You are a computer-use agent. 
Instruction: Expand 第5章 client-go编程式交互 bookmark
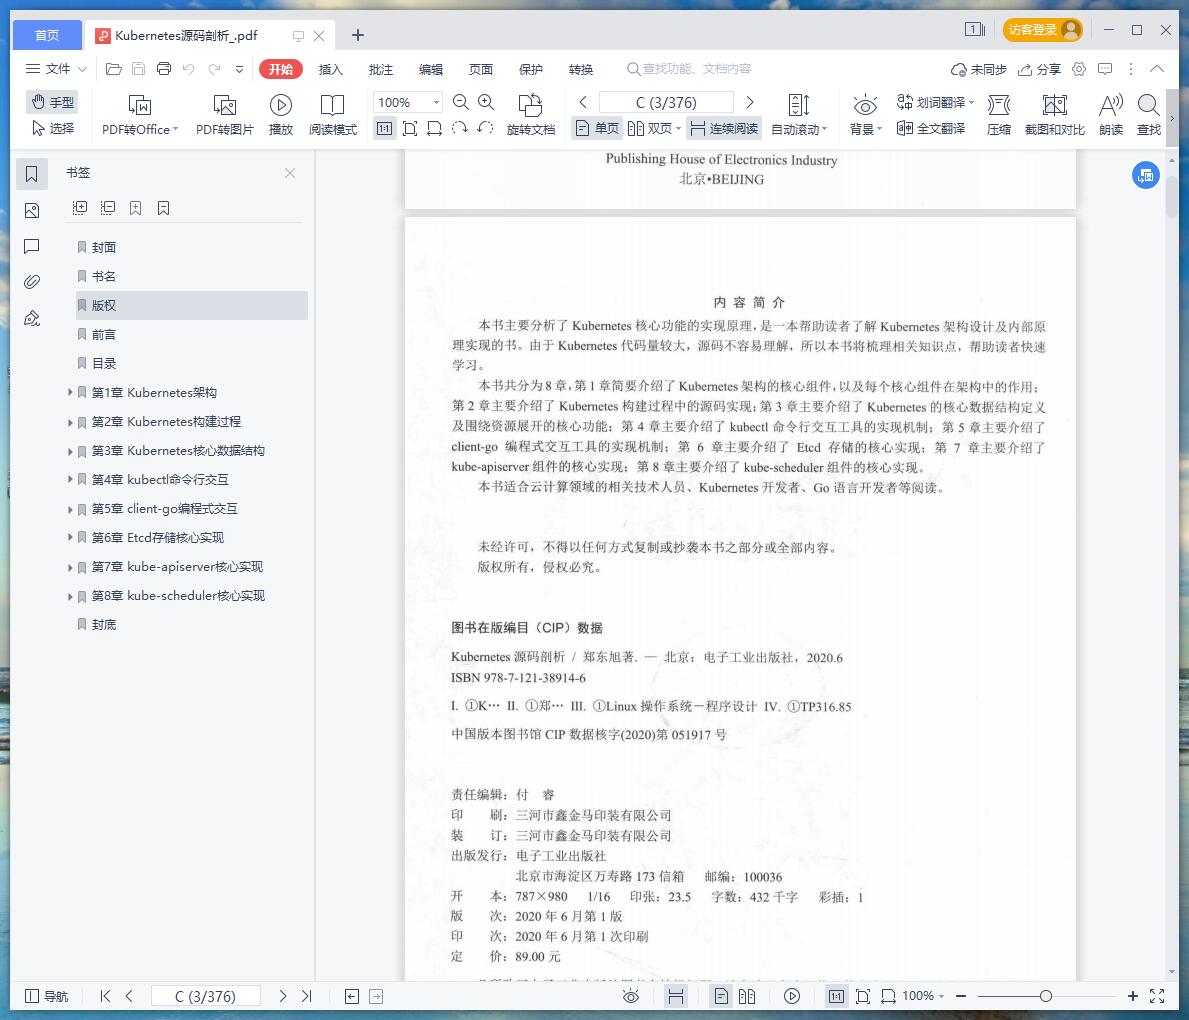pos(70,509)
